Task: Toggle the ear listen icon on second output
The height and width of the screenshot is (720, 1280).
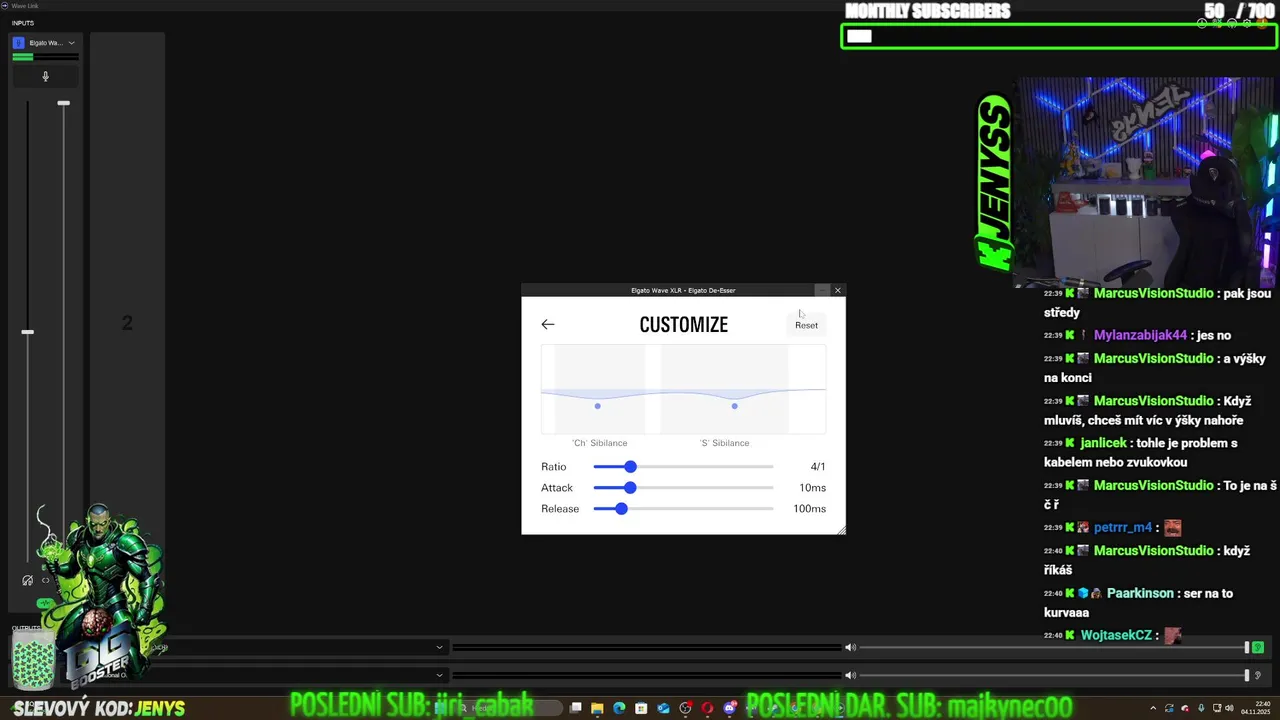Action: pos(1258,675)
